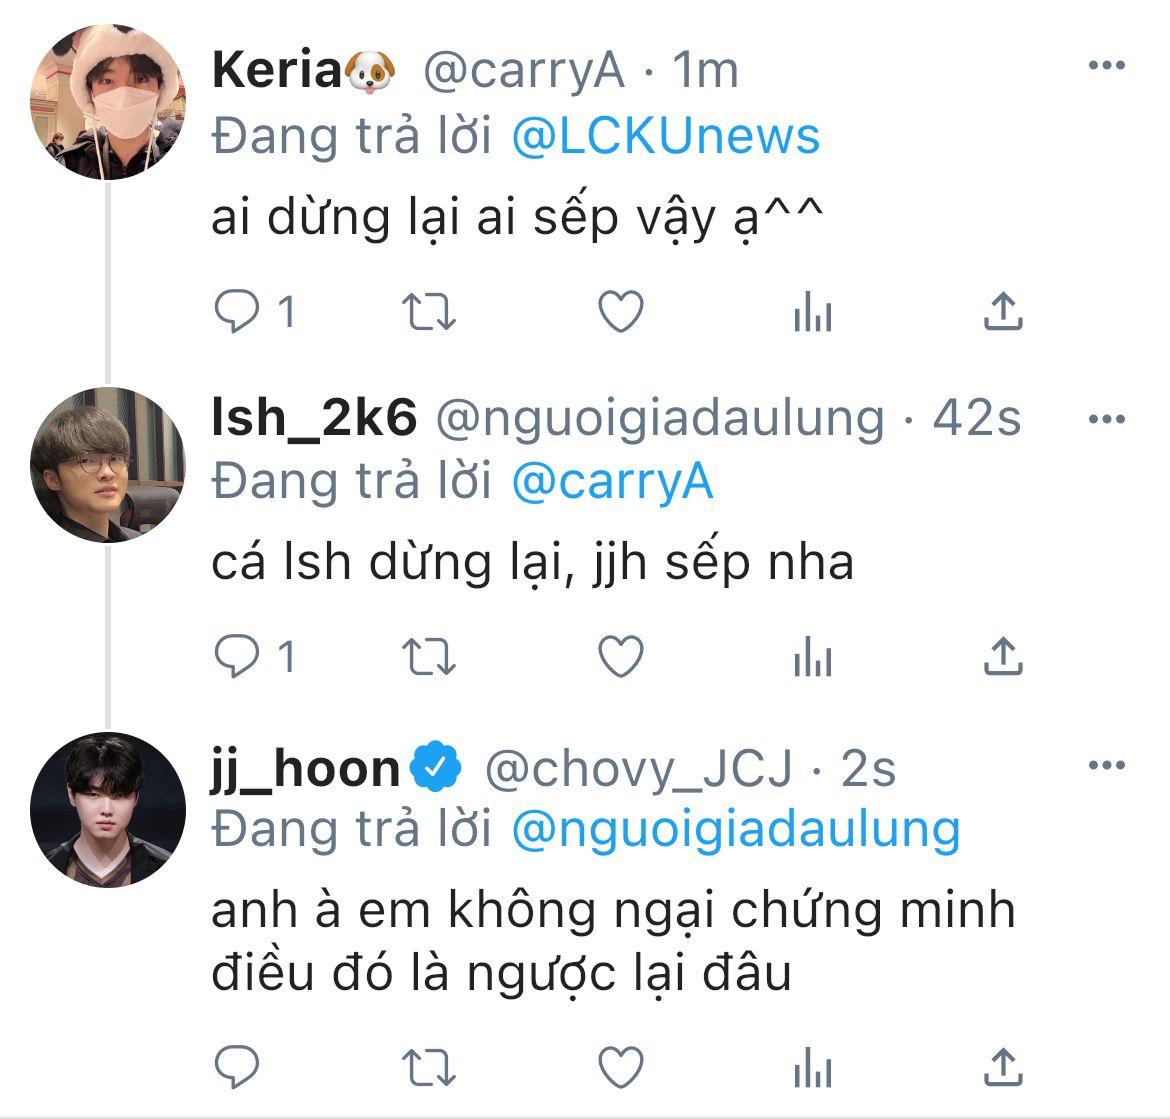
Task: Open more options on Keria's tweet
Action: click(x=1106, y=67)
